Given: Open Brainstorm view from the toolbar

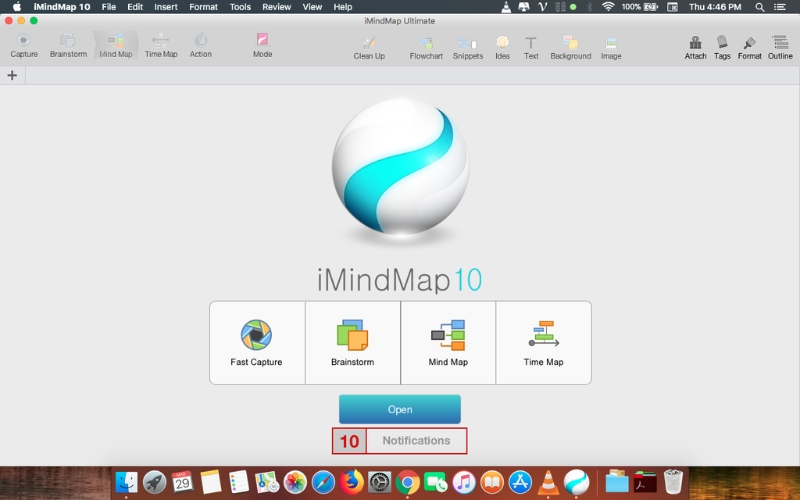Looking at the screenshot, I should click(68, 45).
